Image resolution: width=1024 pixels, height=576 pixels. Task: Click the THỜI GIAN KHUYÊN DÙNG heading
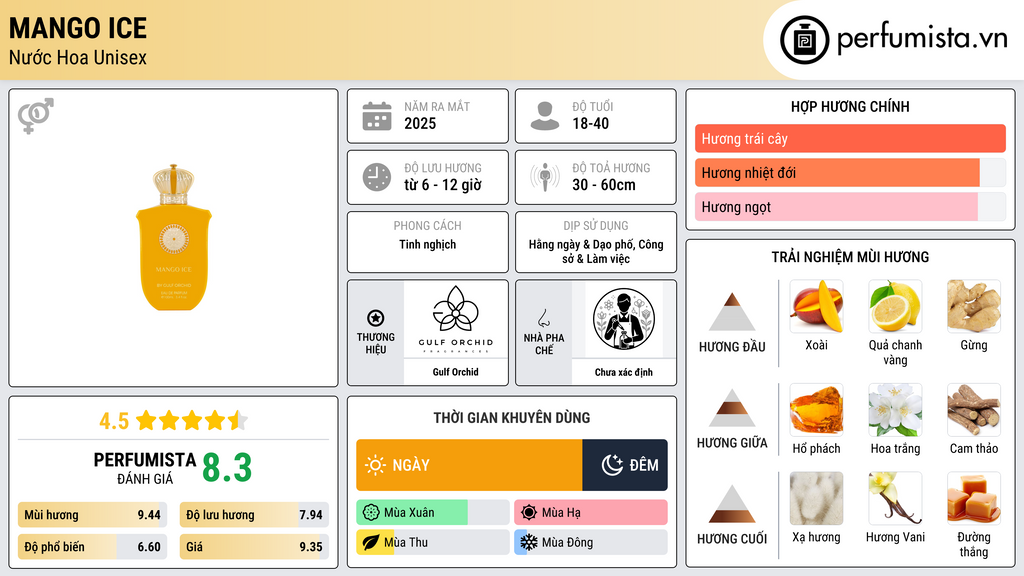point(512,418)
